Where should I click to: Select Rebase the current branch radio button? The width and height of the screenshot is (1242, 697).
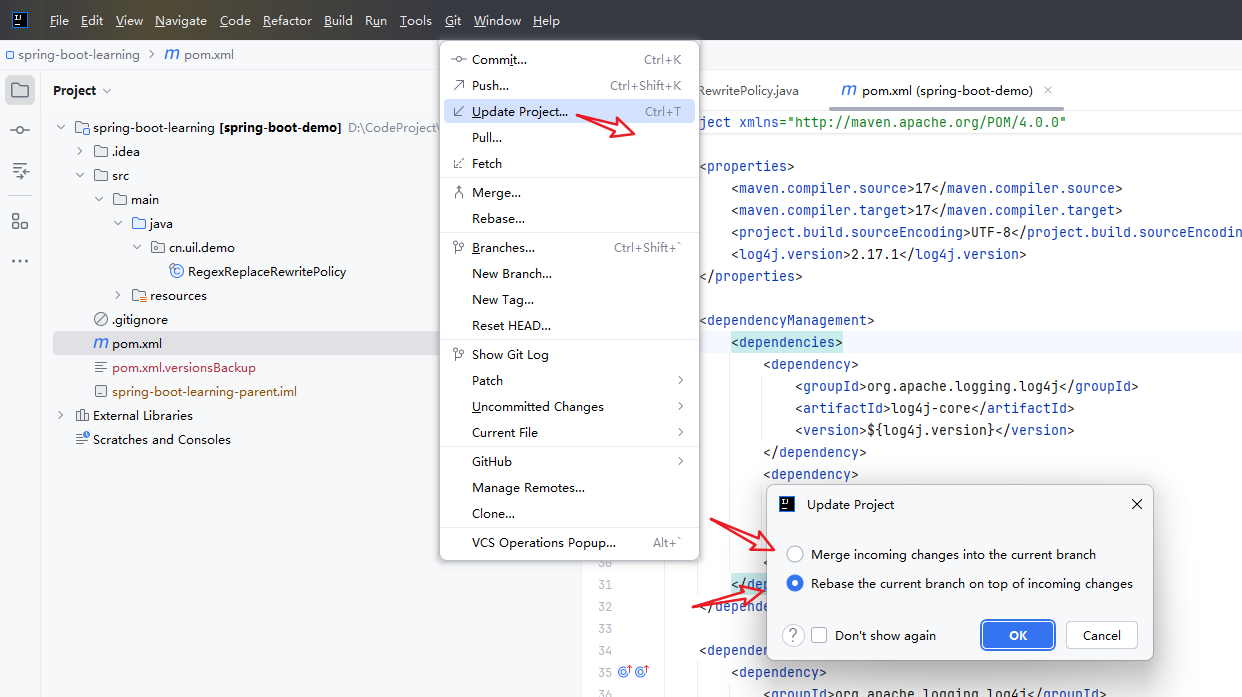click(795, 584)
